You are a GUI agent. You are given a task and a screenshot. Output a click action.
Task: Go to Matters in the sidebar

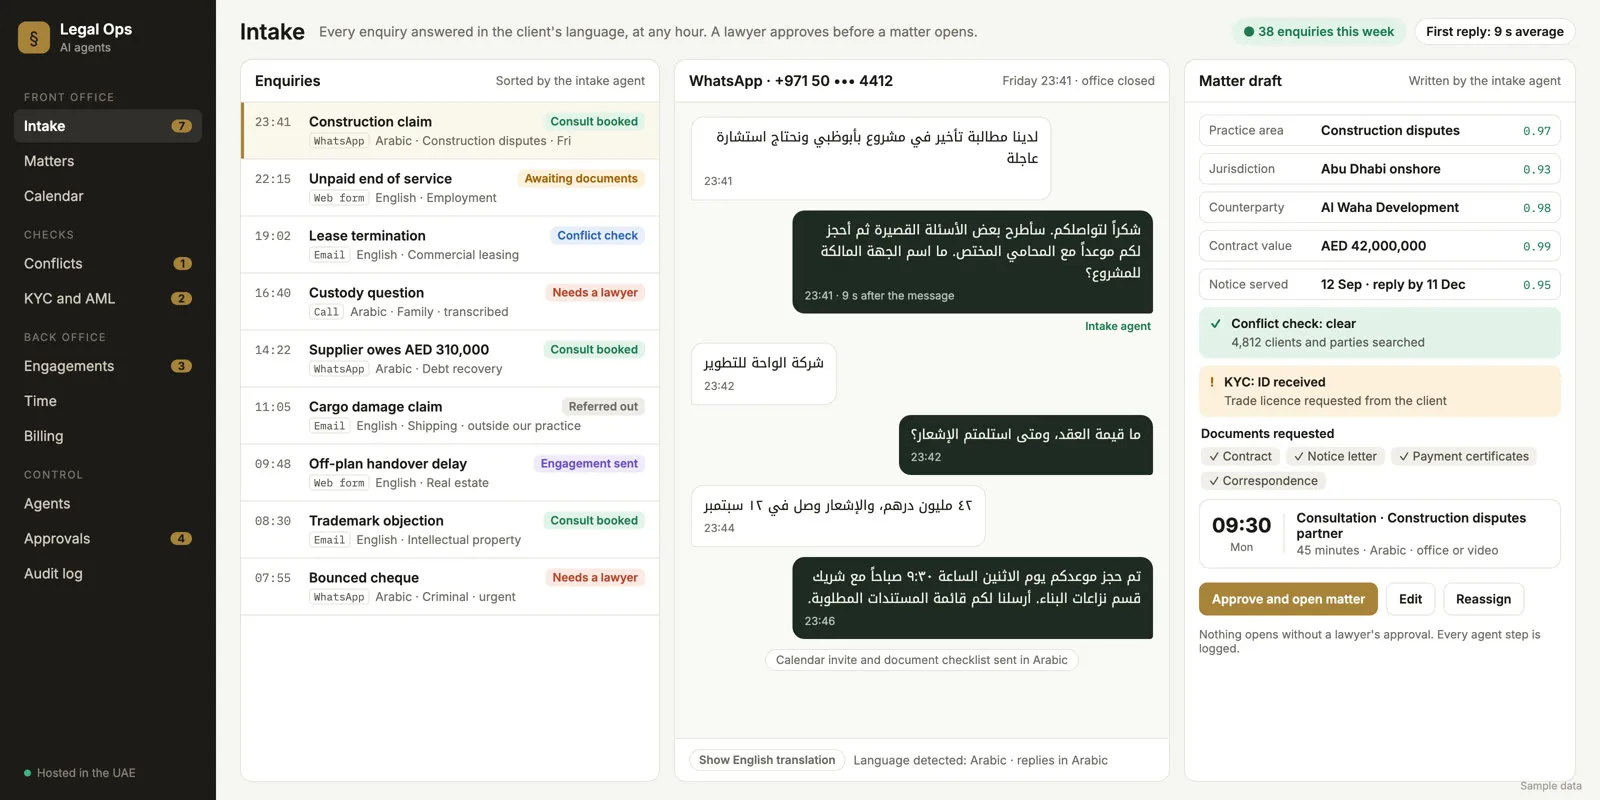(x=108, y=161)
